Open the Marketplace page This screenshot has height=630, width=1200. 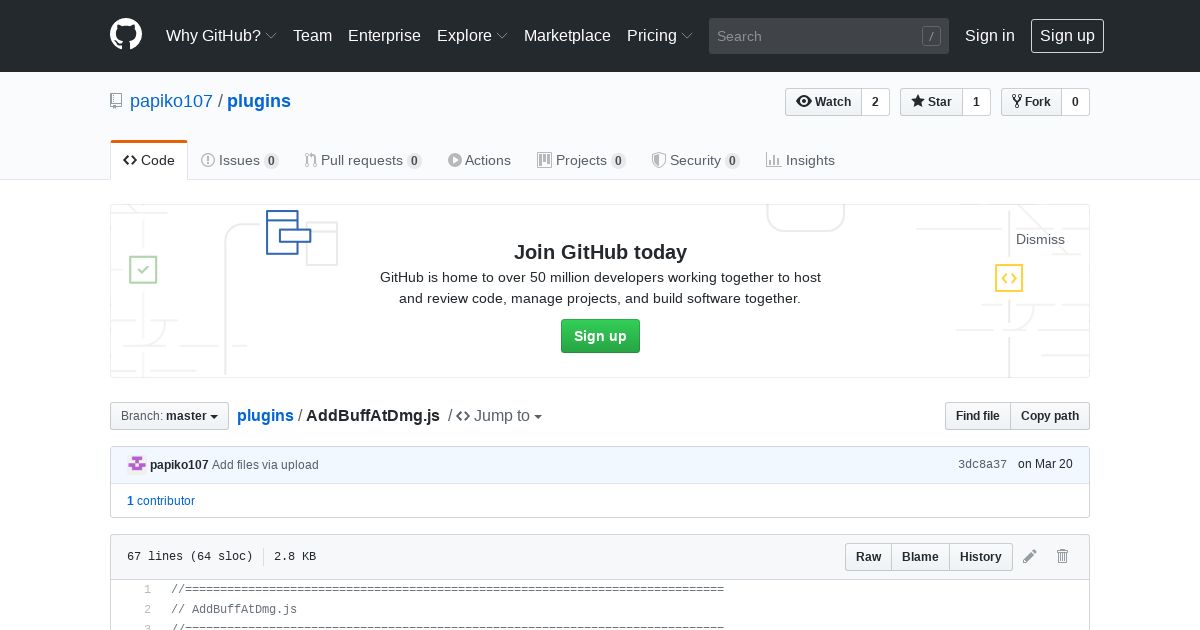coord(567,35)
